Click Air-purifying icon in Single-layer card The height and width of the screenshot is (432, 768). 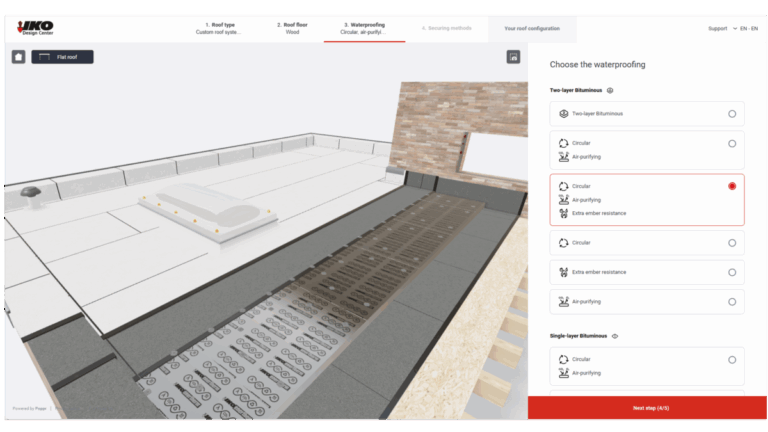(564, 373)
